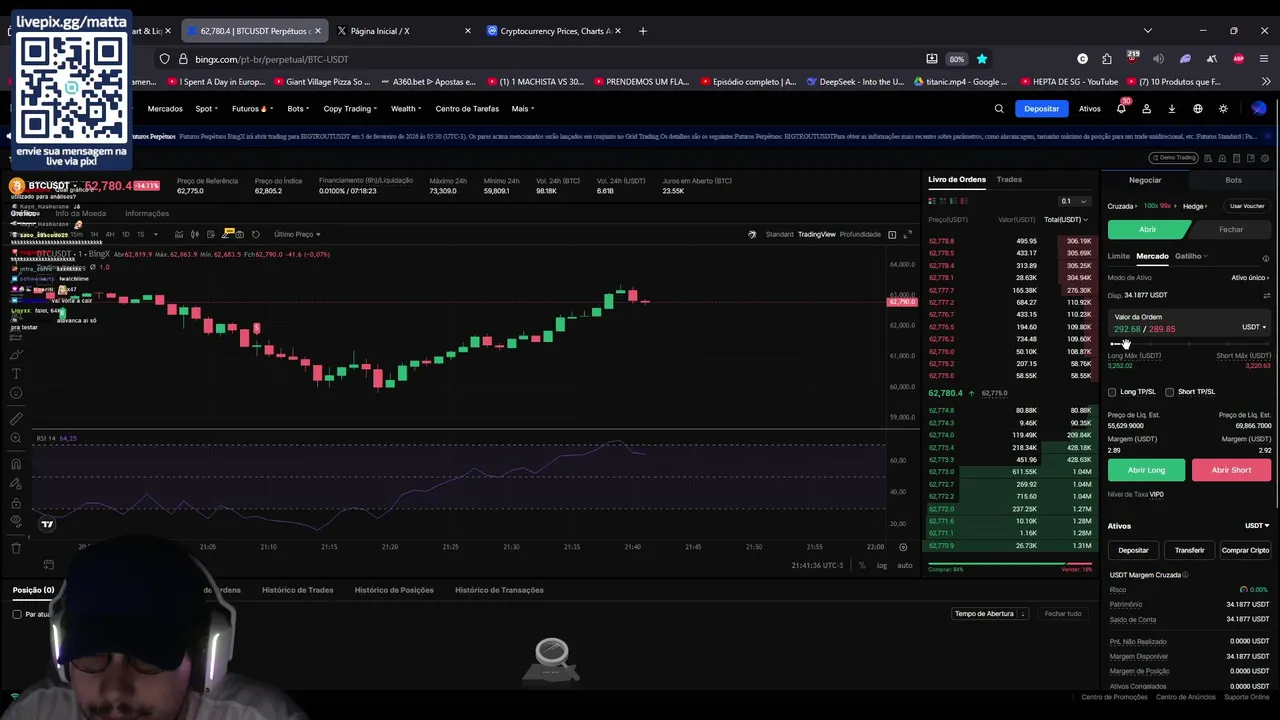Click the Usar Voucher button
The image size is (1280, 720).
tap(1247, 206)
